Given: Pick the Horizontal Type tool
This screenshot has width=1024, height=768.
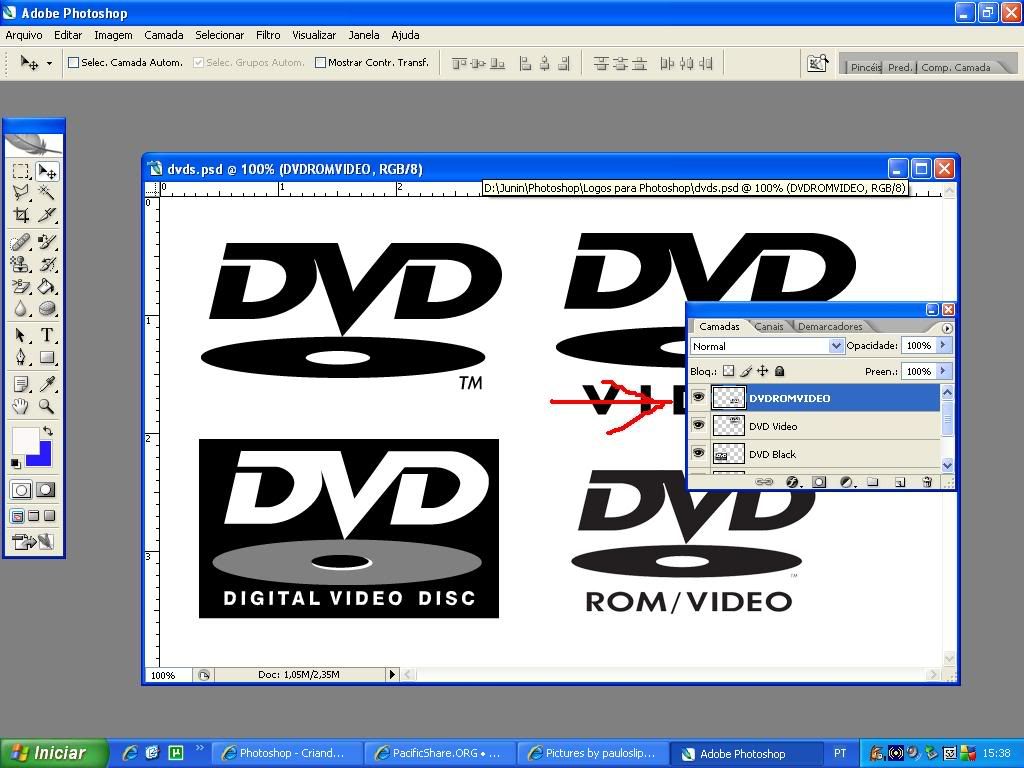Looking at the screenshot, I should pyautogui.click(x=46, y=335).
